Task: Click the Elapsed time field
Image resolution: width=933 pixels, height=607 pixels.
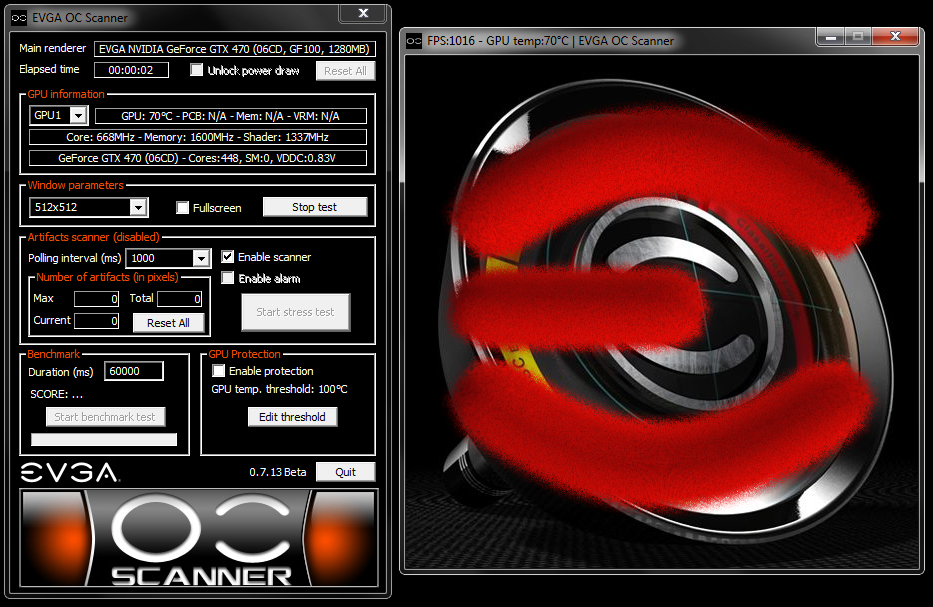Action: 131,70
